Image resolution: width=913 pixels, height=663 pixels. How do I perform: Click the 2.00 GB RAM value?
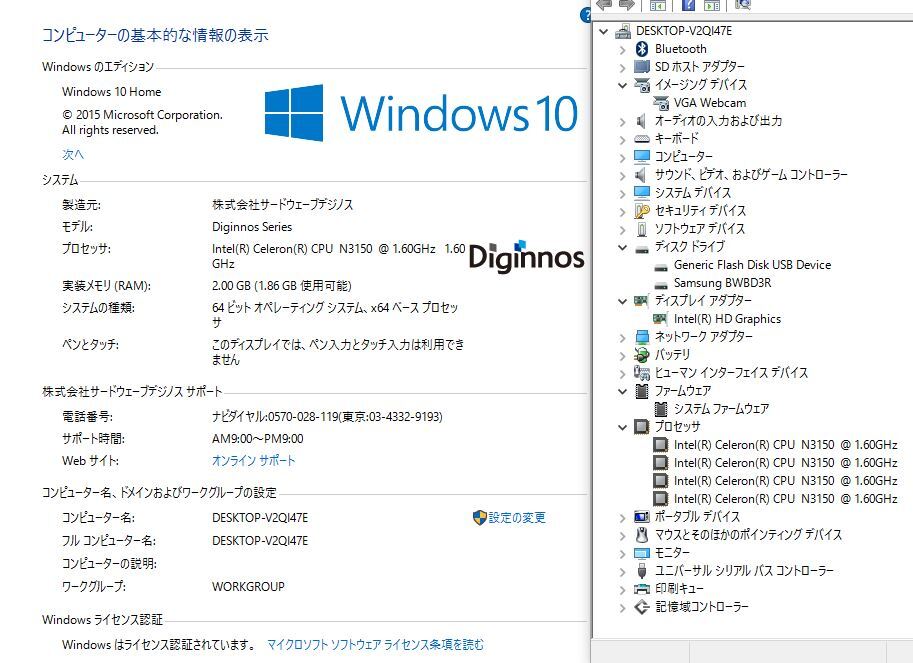coord(281,286)
